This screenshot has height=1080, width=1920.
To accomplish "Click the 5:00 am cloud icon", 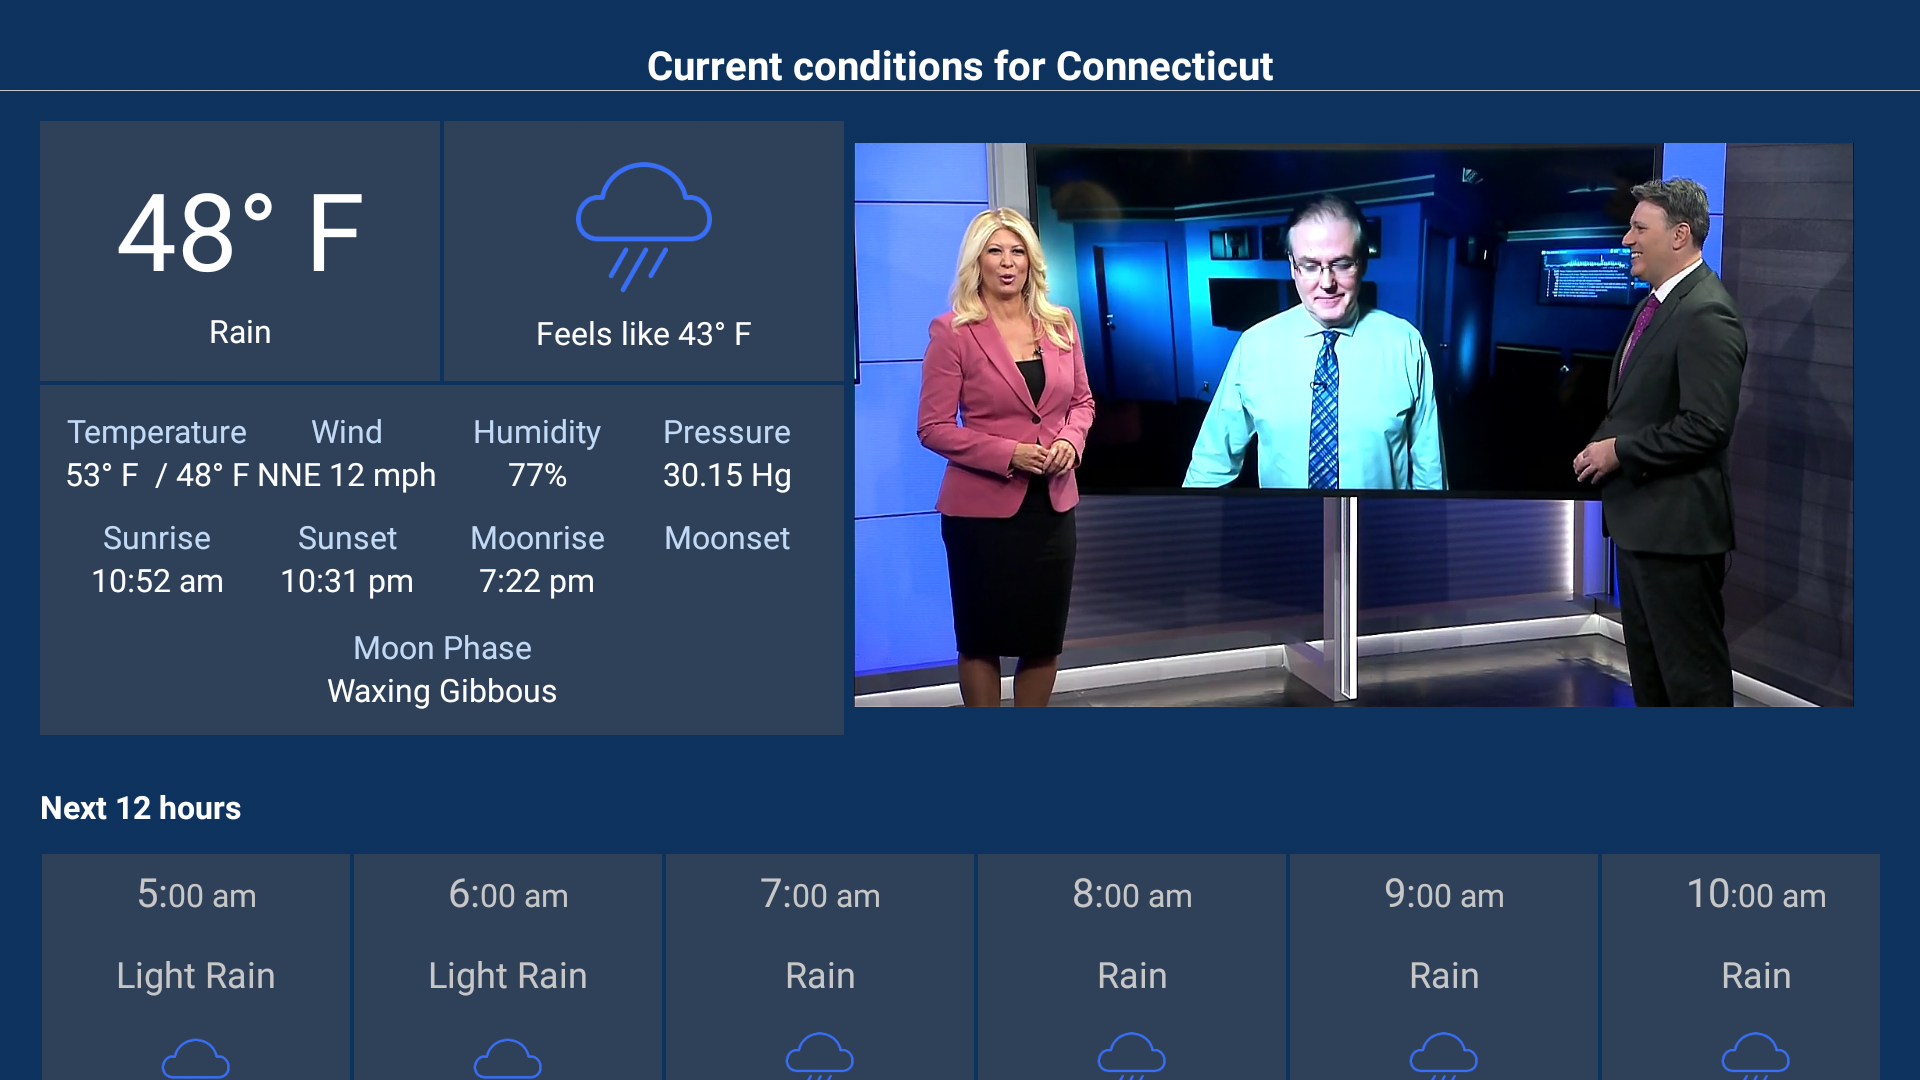I will tap(196, 1058).
